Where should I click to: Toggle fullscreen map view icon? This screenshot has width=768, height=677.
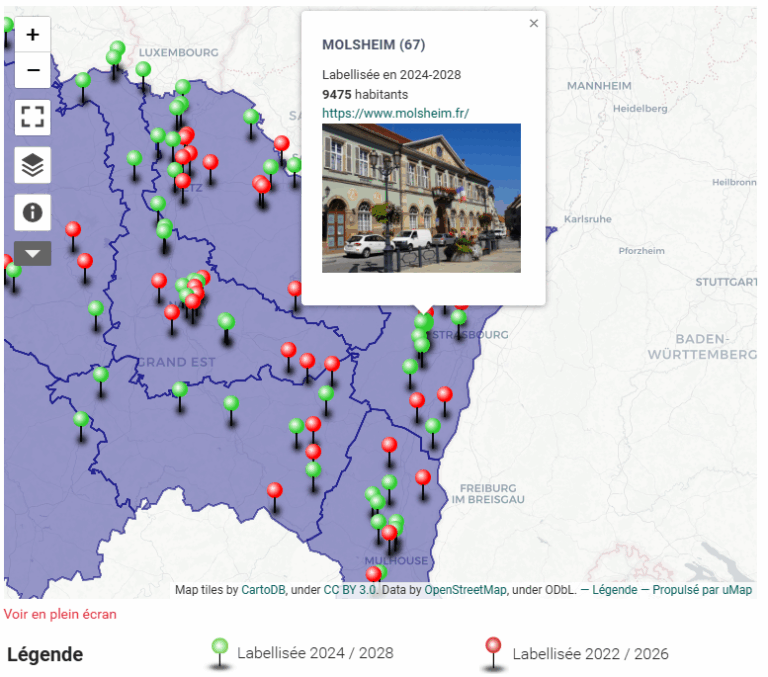tap(33, 117)
